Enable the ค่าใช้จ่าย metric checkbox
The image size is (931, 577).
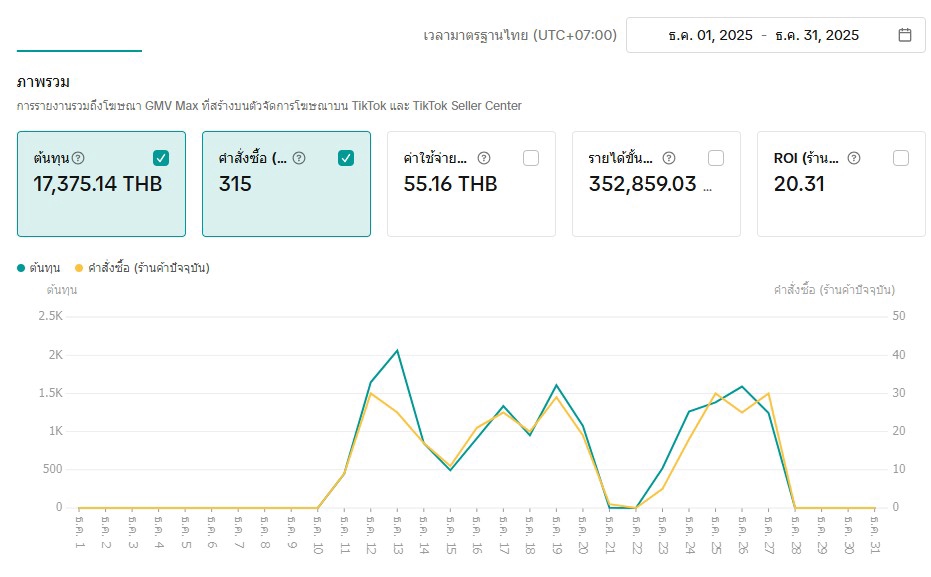(531, 158)
